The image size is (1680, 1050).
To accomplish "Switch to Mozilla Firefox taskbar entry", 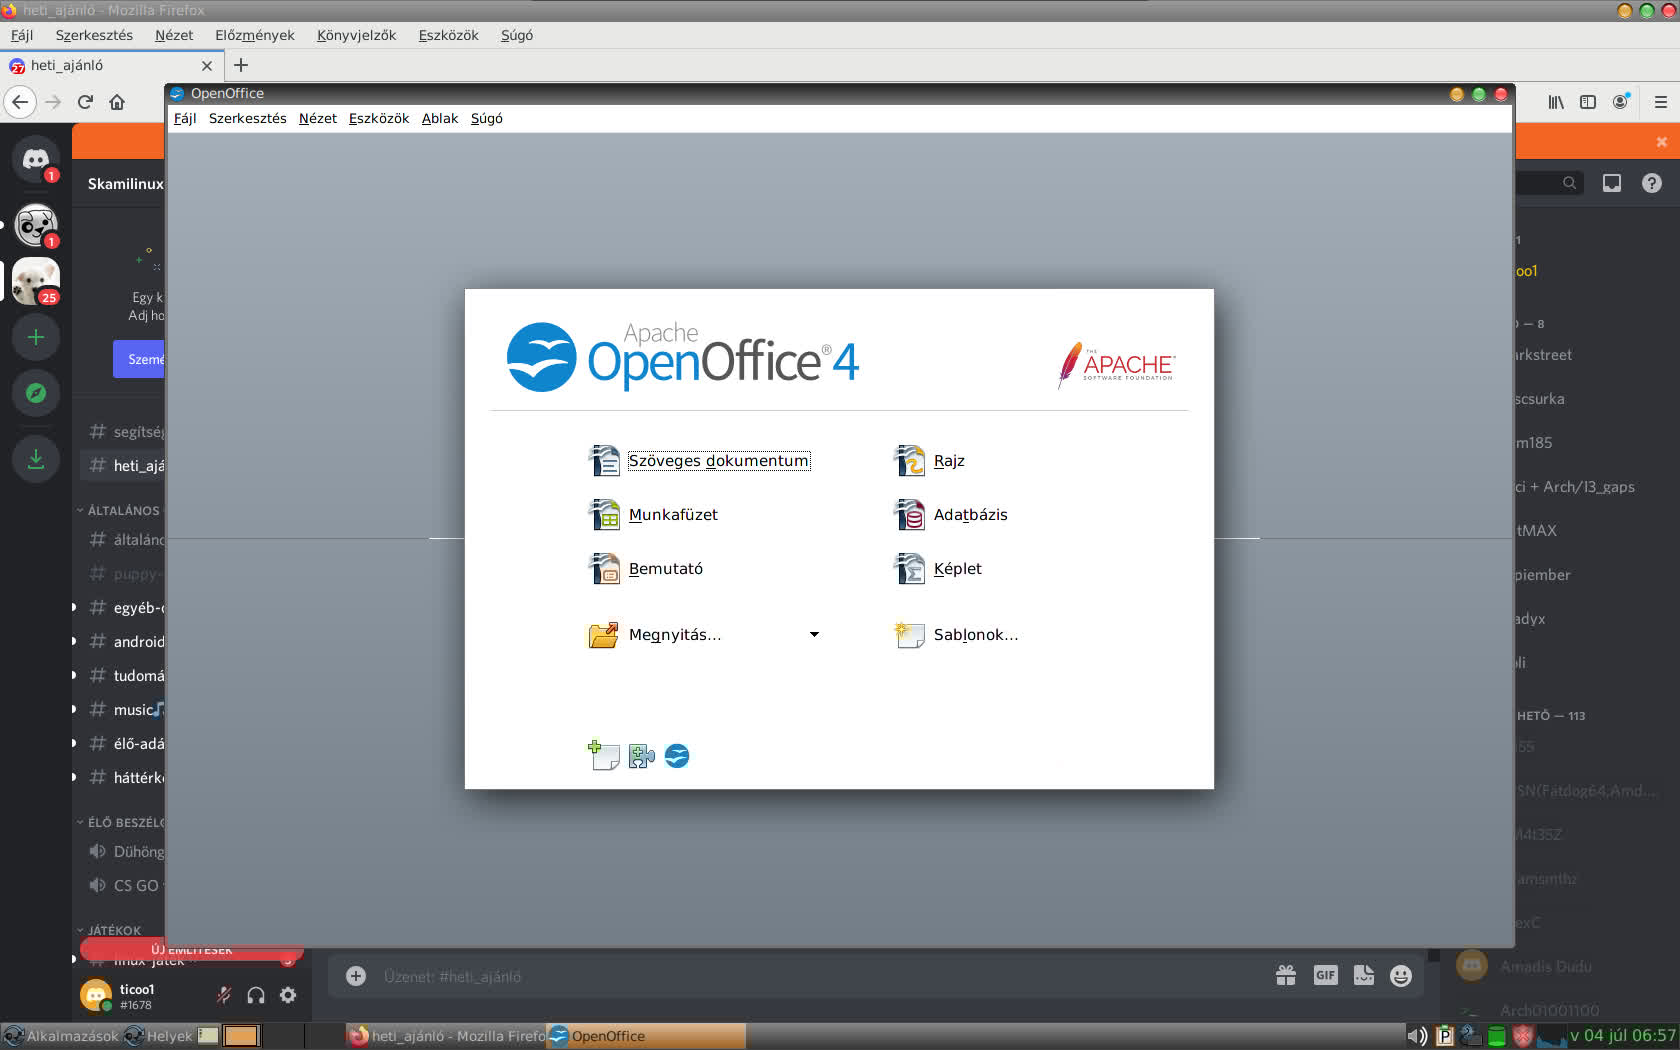I will pos(447,1036).
